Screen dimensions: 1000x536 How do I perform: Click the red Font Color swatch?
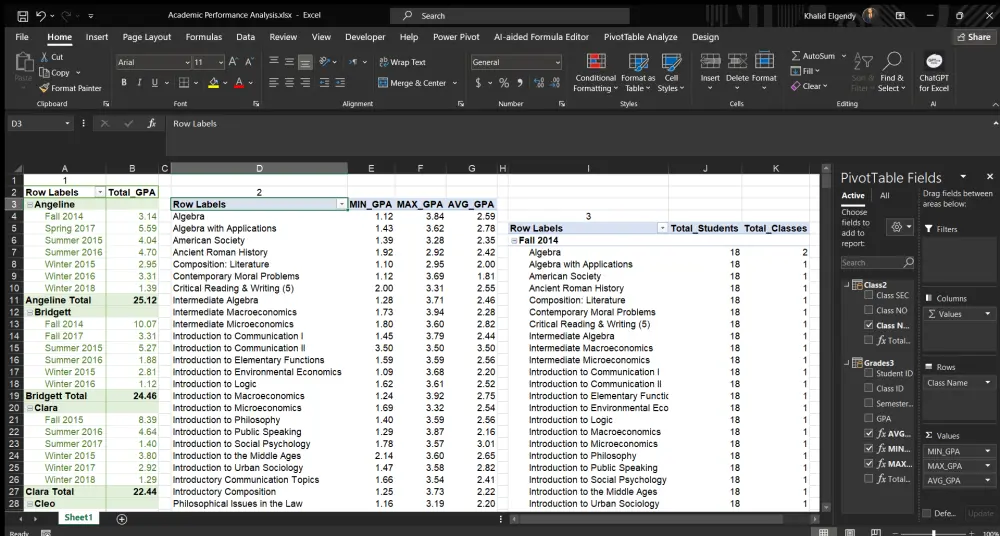(x=239, y=83)
